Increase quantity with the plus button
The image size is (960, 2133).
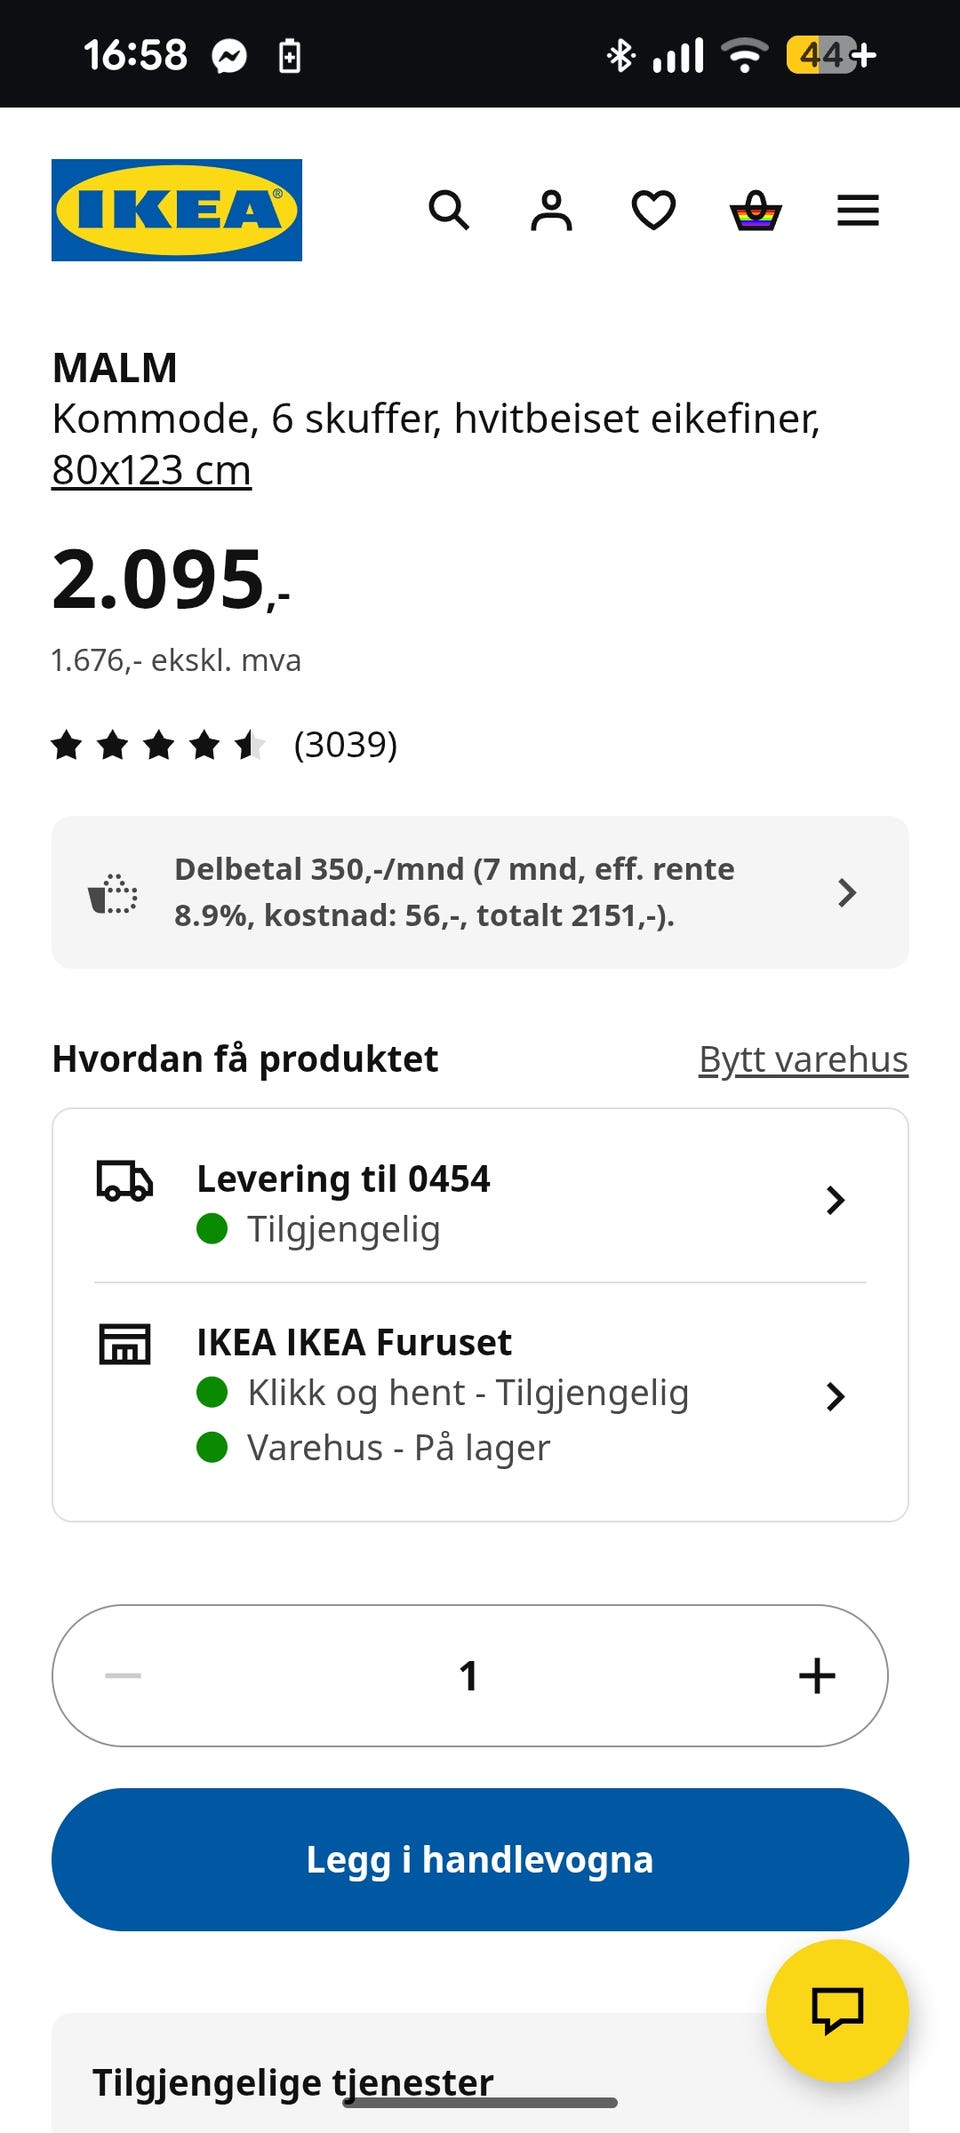tap(816, 1676)
